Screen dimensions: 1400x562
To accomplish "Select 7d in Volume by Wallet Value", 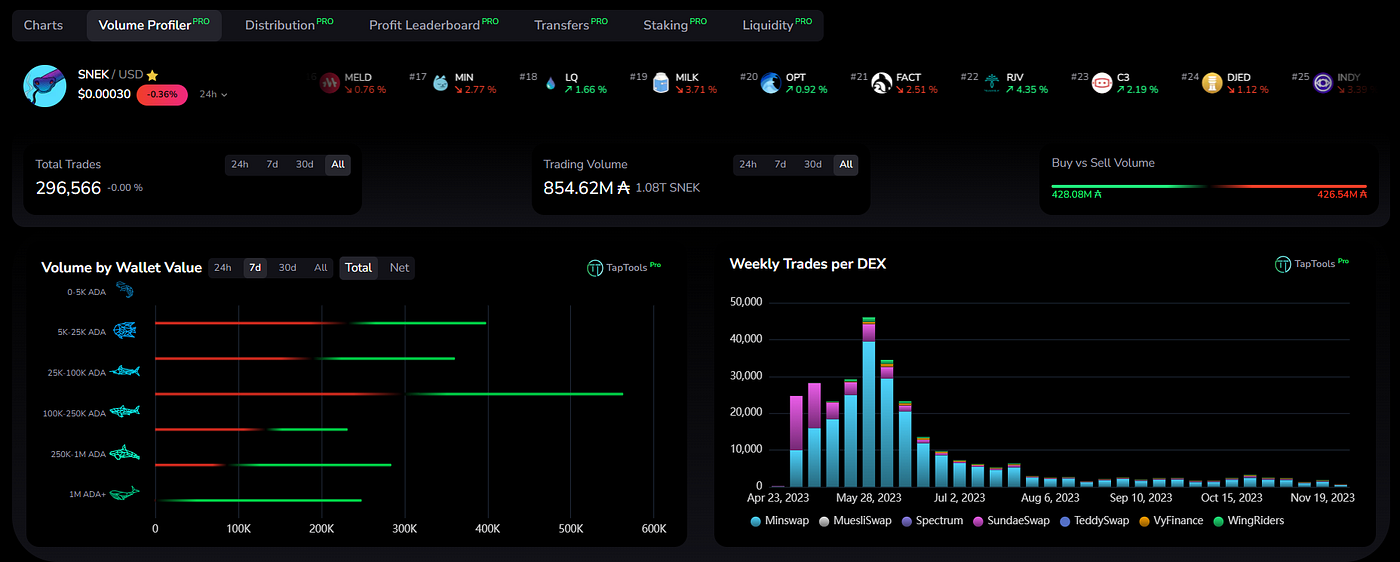I will pyautogui.click(x=255, y=268).
